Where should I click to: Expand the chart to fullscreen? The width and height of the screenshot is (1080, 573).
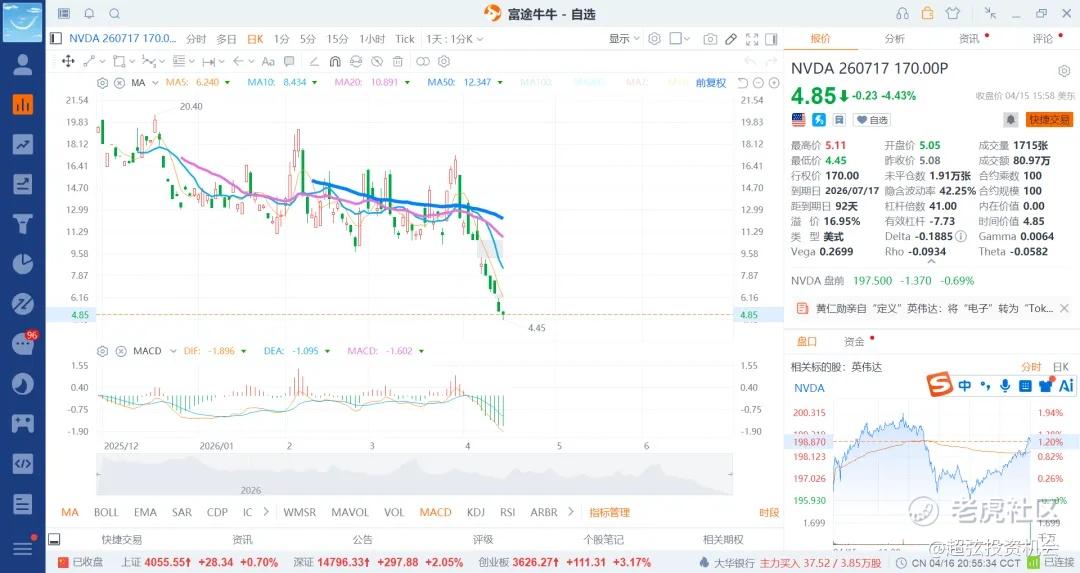tap(751, 39)
